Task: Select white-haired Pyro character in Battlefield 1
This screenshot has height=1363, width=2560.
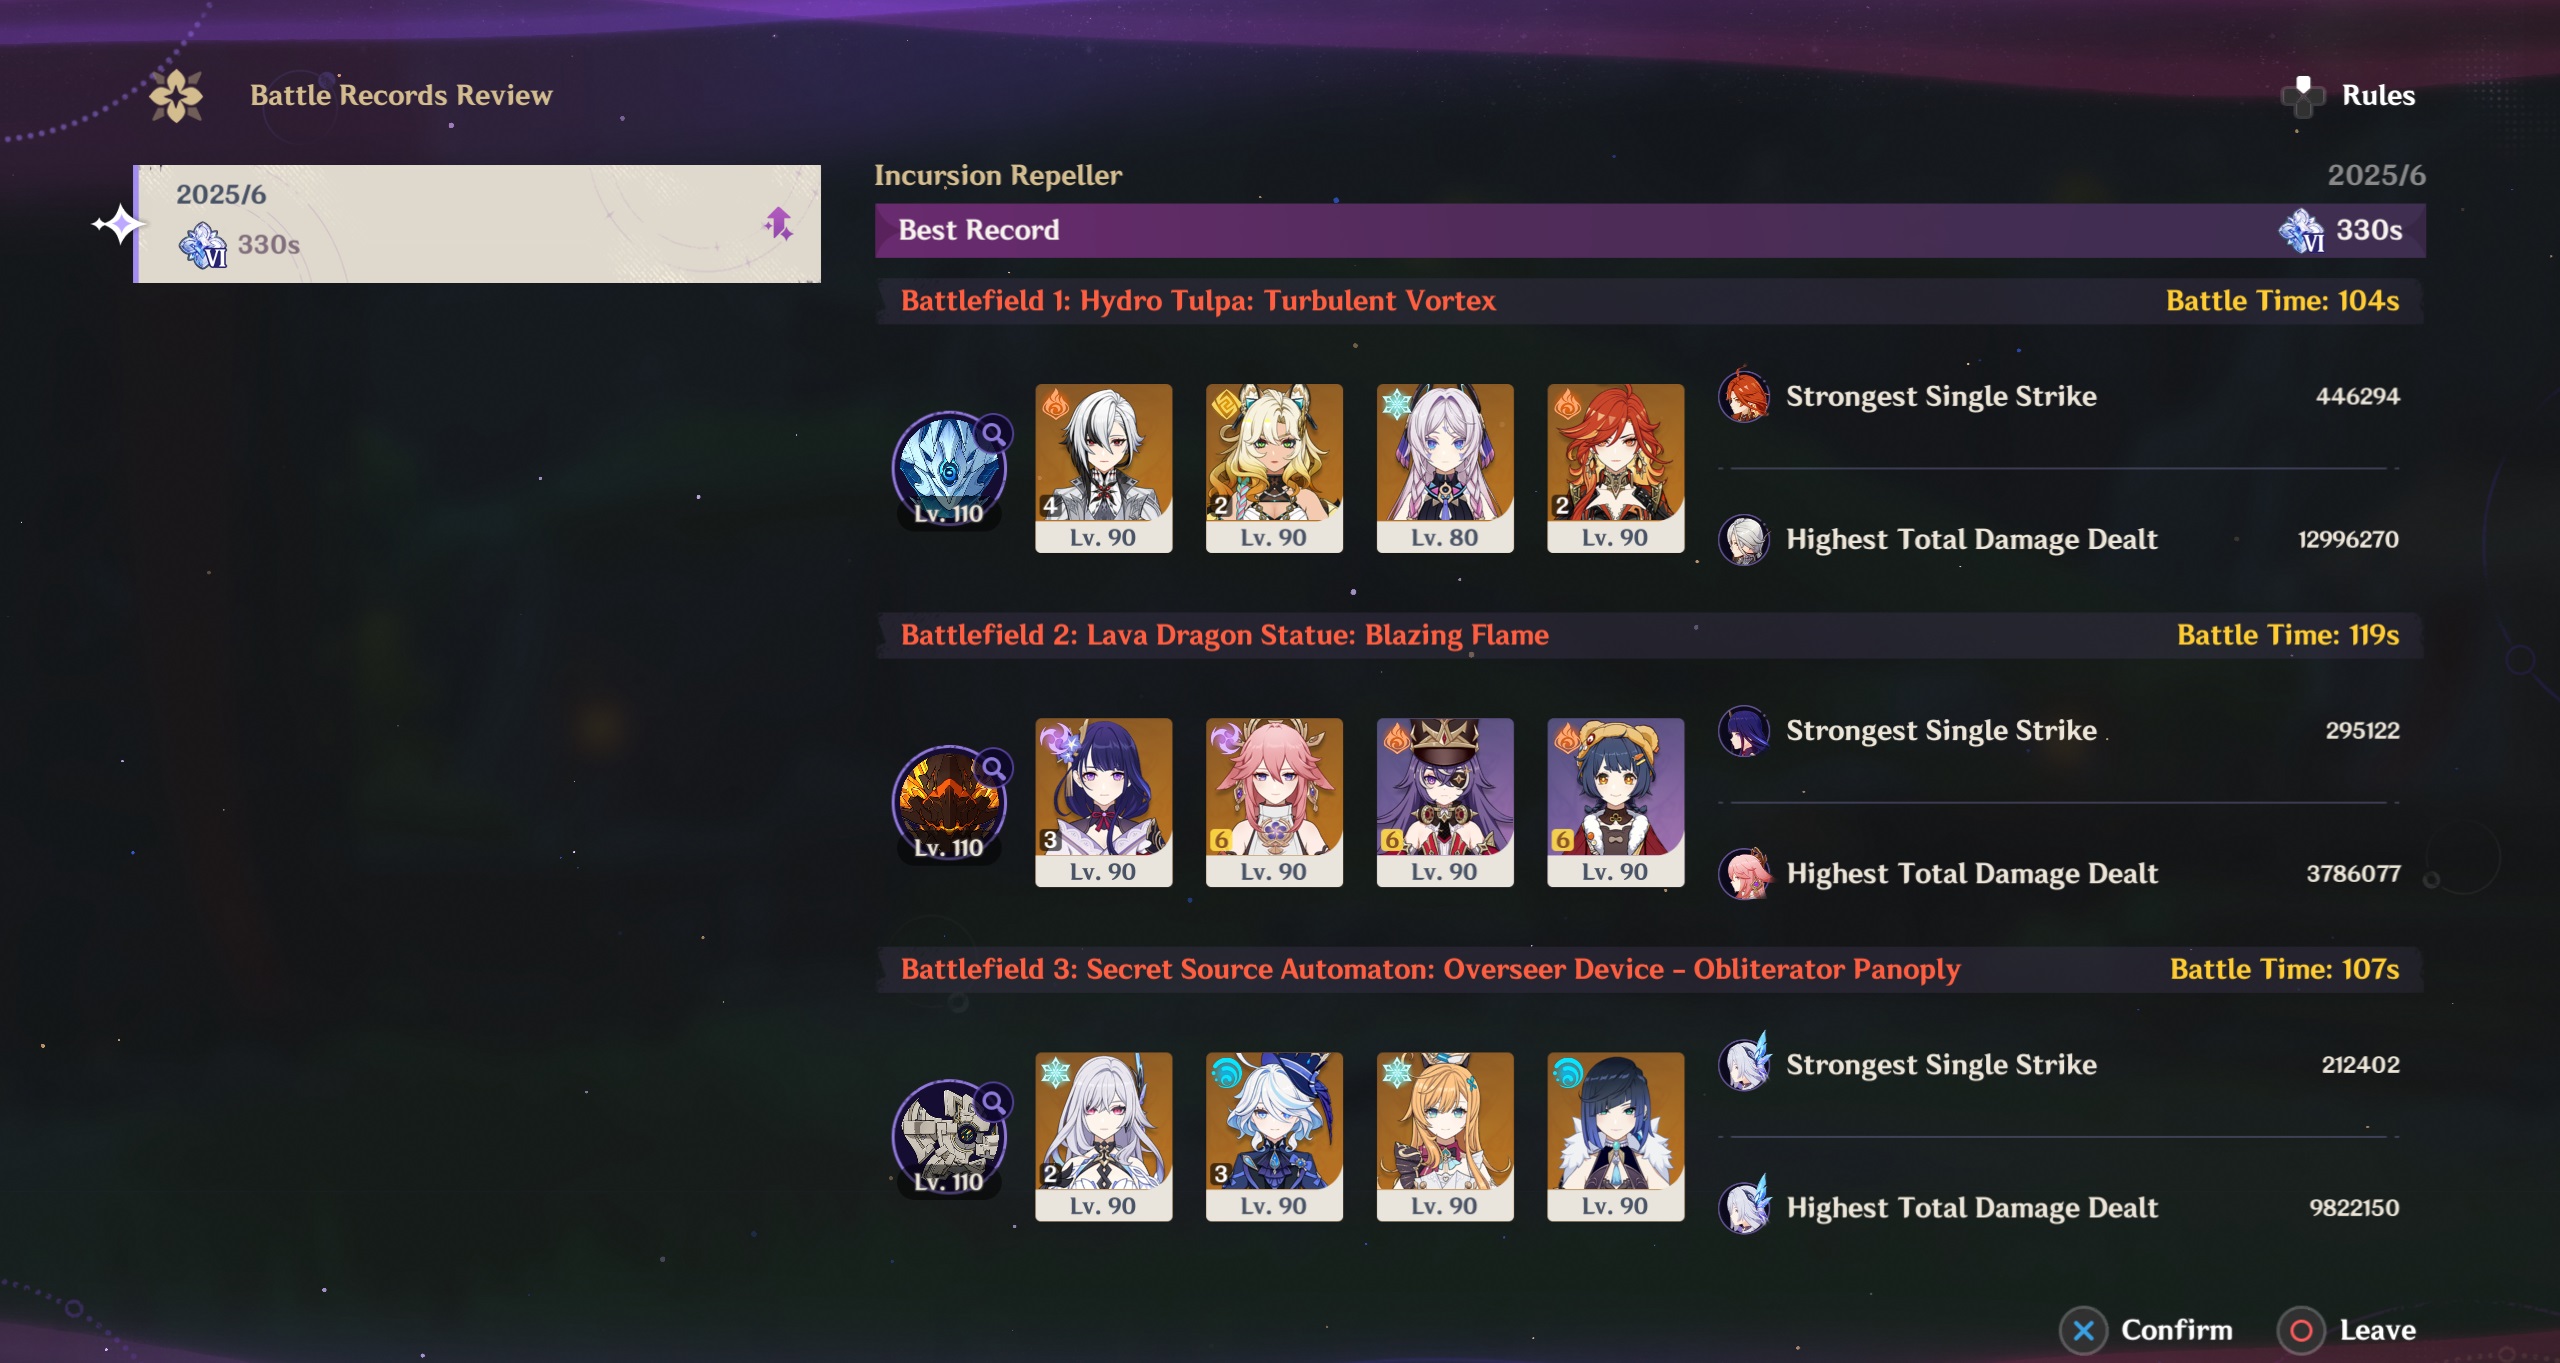Action: point(1104,468)
